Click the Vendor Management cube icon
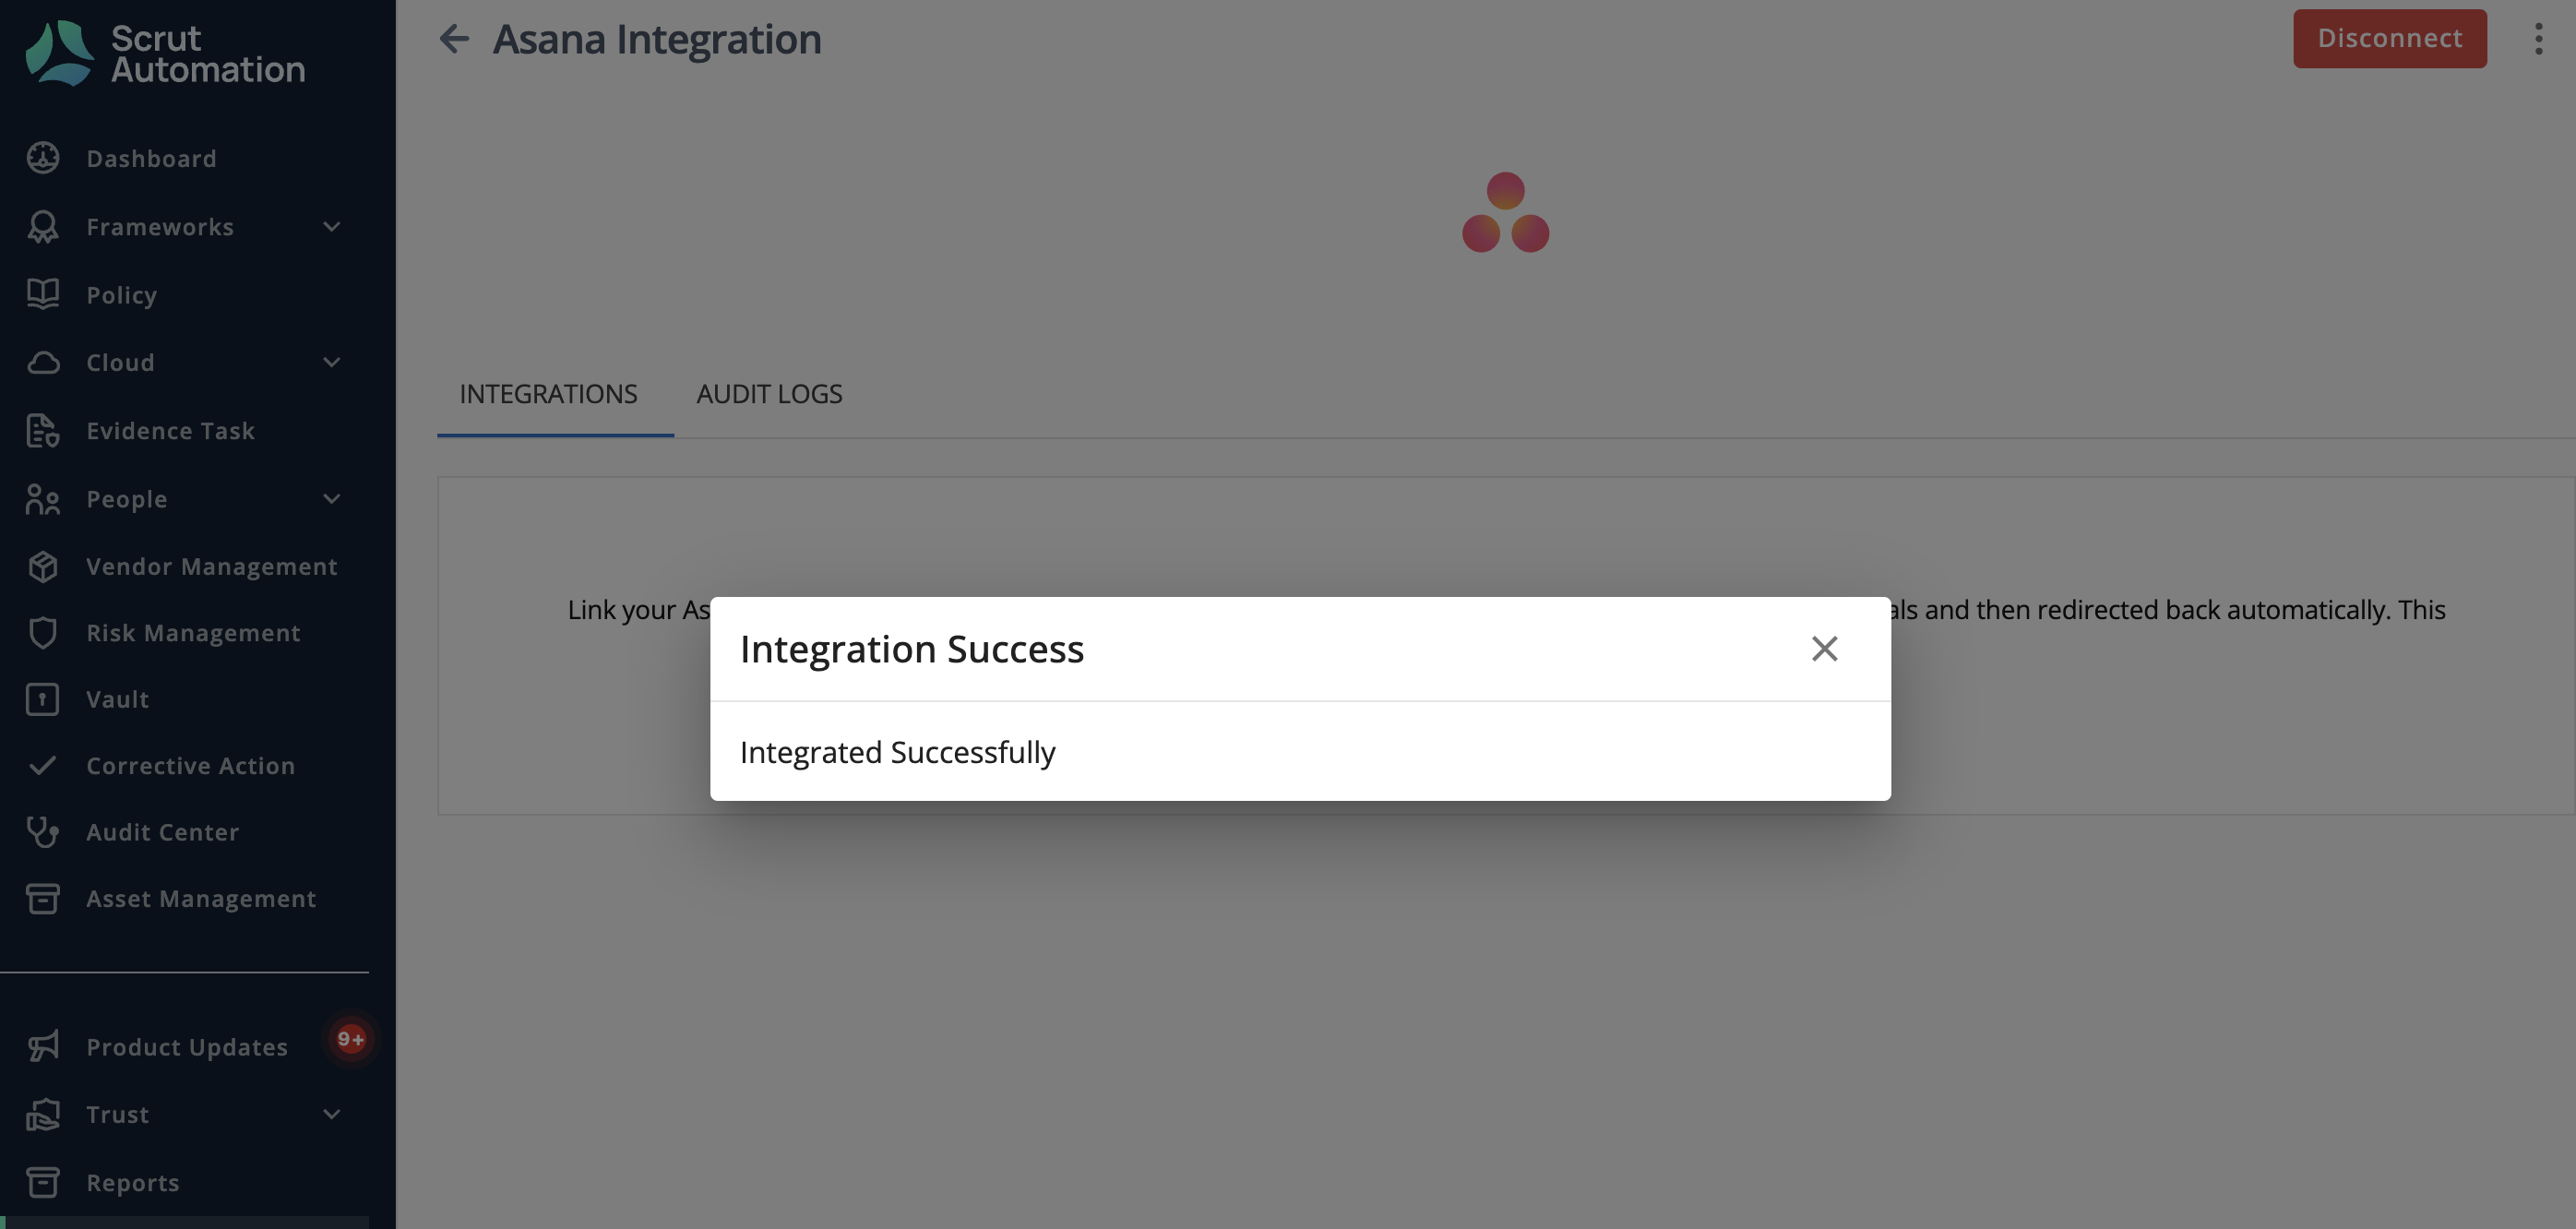The image size is (2576, 1229). 43,566
